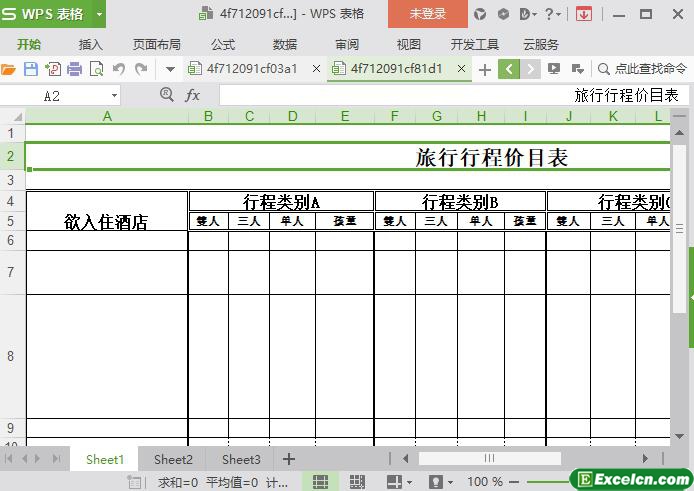This screenshot has width=694, height=491.
Task: Click the Undo arrow icon
Action: pos(119,69)
